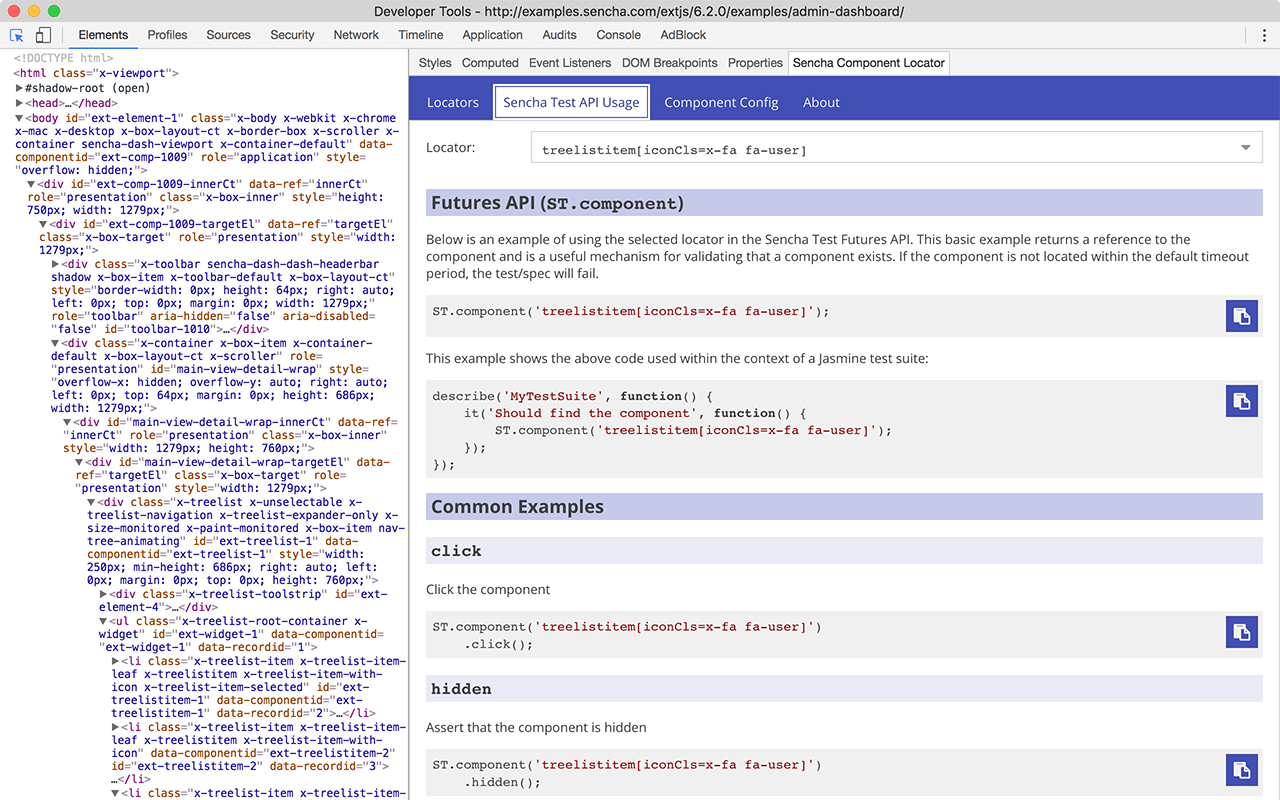This screenshot has height=800, width=1280.
Task: Open the Locator dropdown arrow
Action: (x=1246, y=148)
